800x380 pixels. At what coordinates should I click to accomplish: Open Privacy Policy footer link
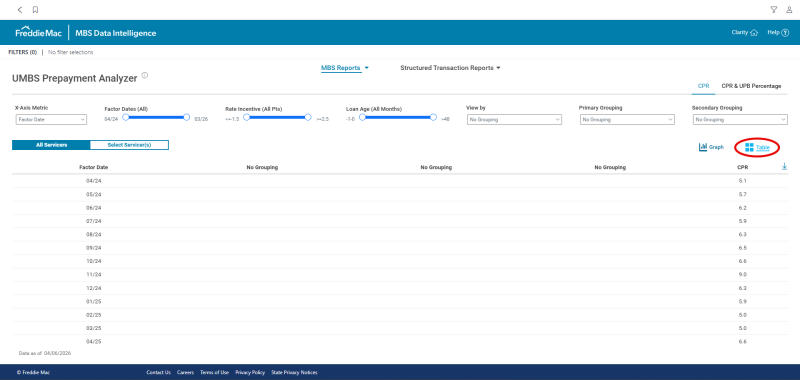click(x=250, y=372)
